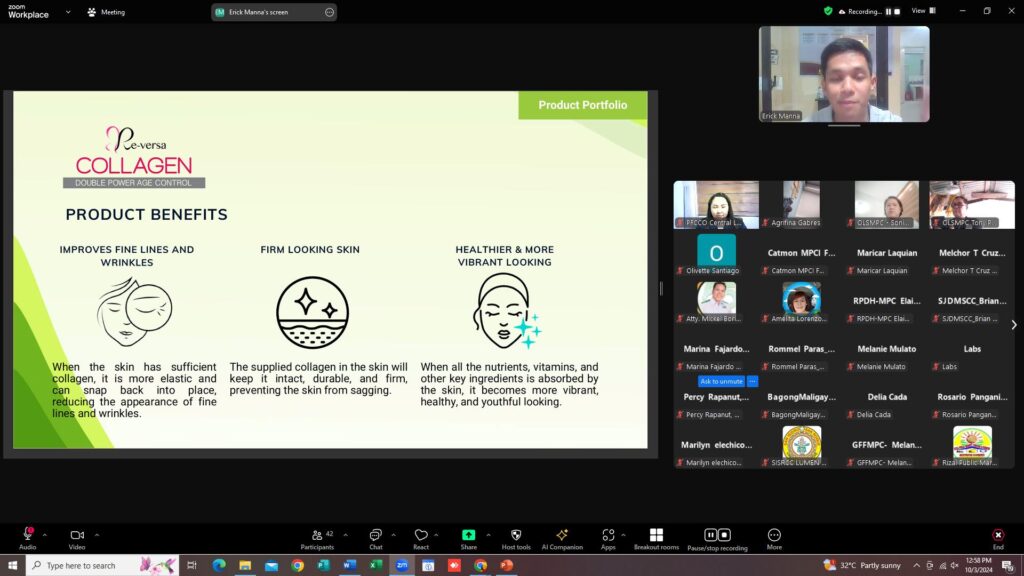Image resolution: width=1024 pixels, height=576 pixels.
Task: Open Microsoft Edge from the taskbar
Action: click(x=219, y=565)
